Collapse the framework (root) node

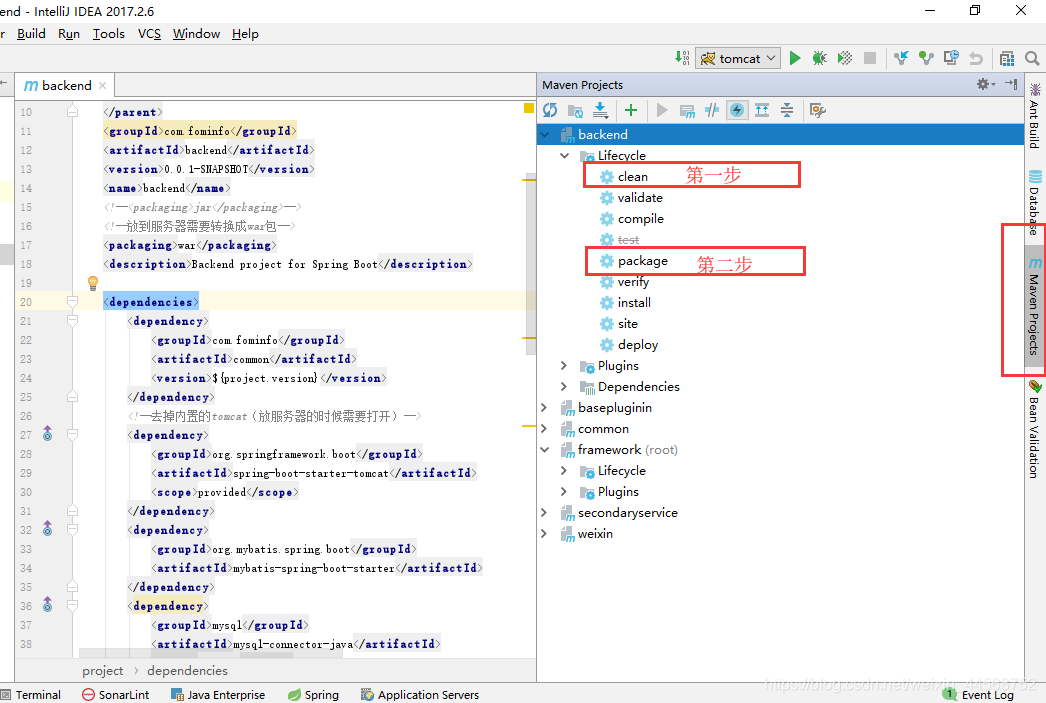[545, 450]
